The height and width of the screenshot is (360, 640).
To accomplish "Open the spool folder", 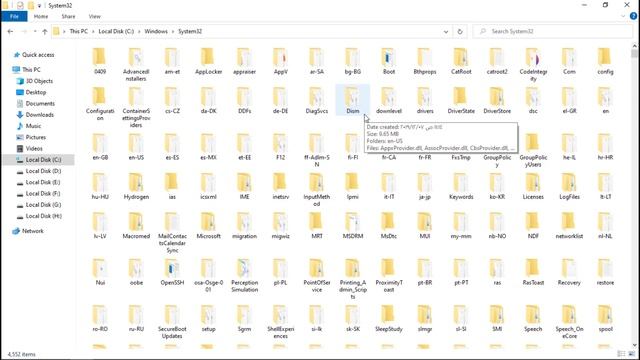I will 605,318.
